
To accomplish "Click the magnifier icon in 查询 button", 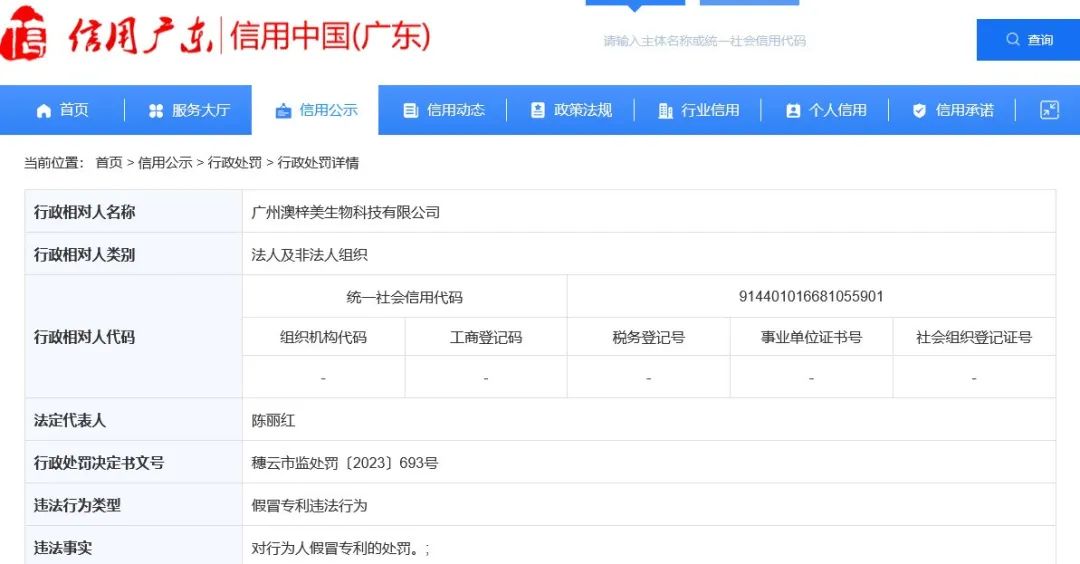I will [x=1012, y=39].
